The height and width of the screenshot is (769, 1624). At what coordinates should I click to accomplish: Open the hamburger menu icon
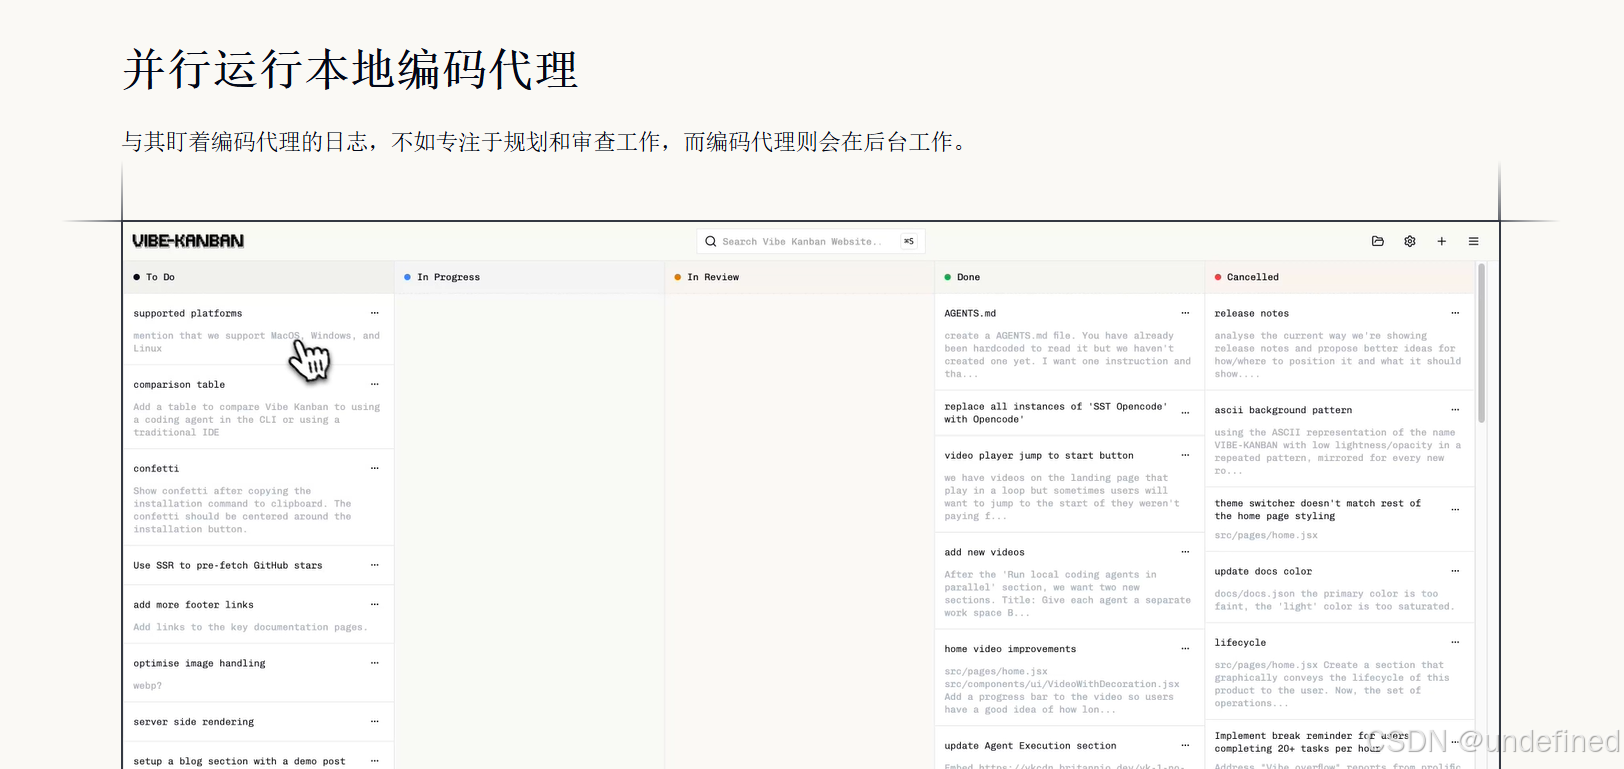[x=1473, y=241]
